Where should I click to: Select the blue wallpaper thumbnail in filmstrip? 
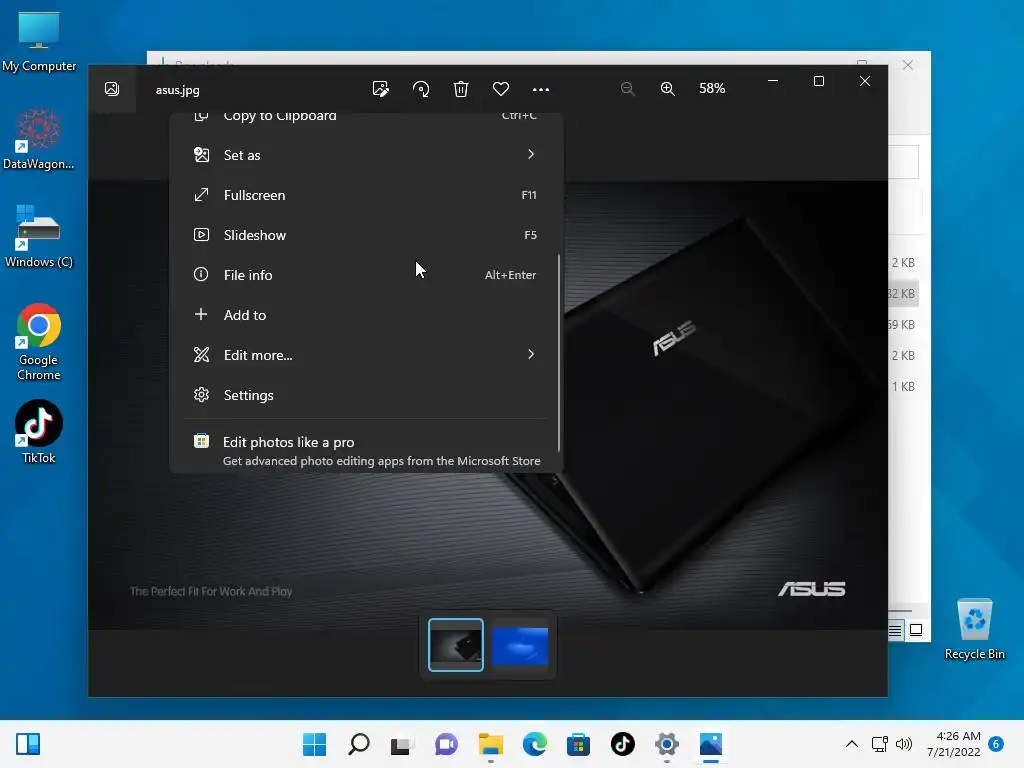pos(520,646)
